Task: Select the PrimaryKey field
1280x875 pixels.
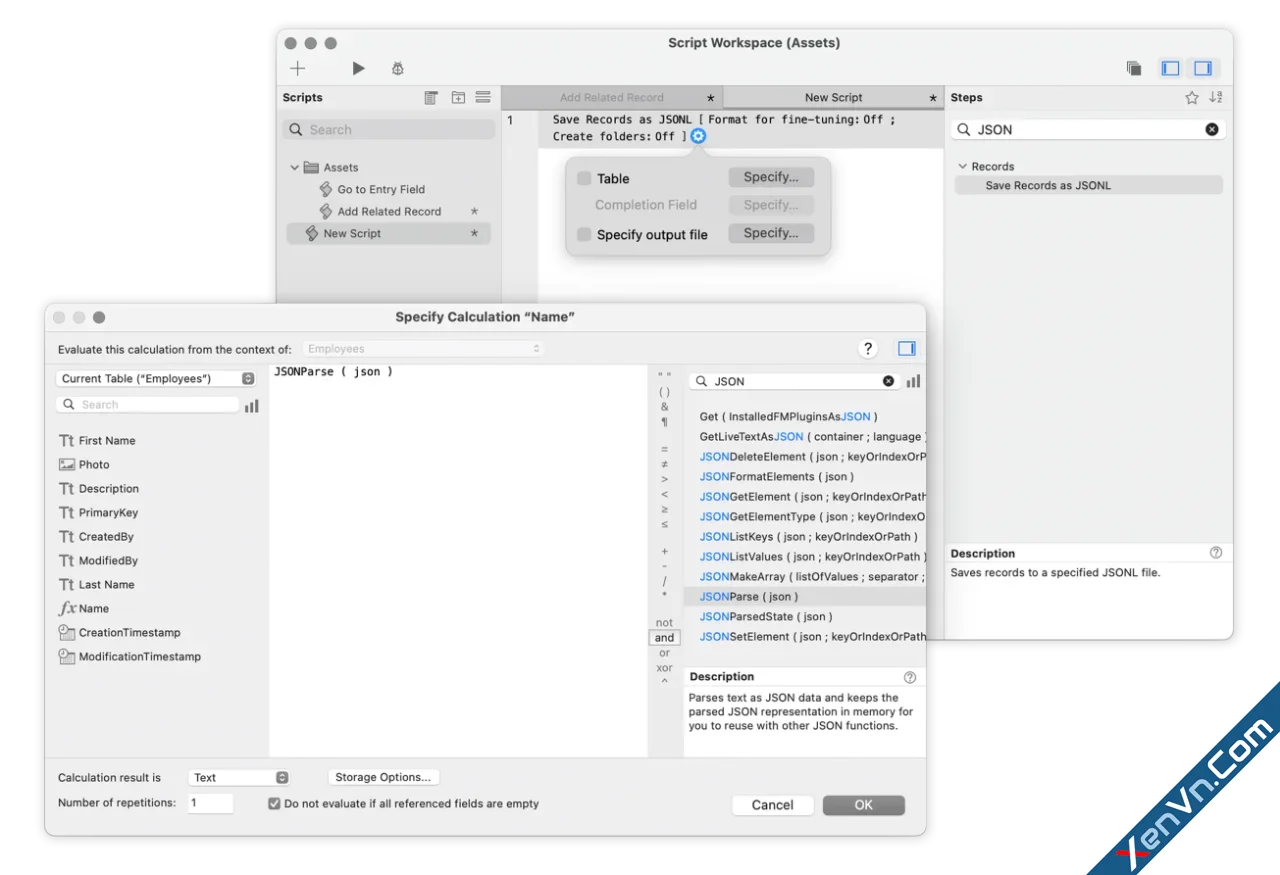Action: point(98,512)
